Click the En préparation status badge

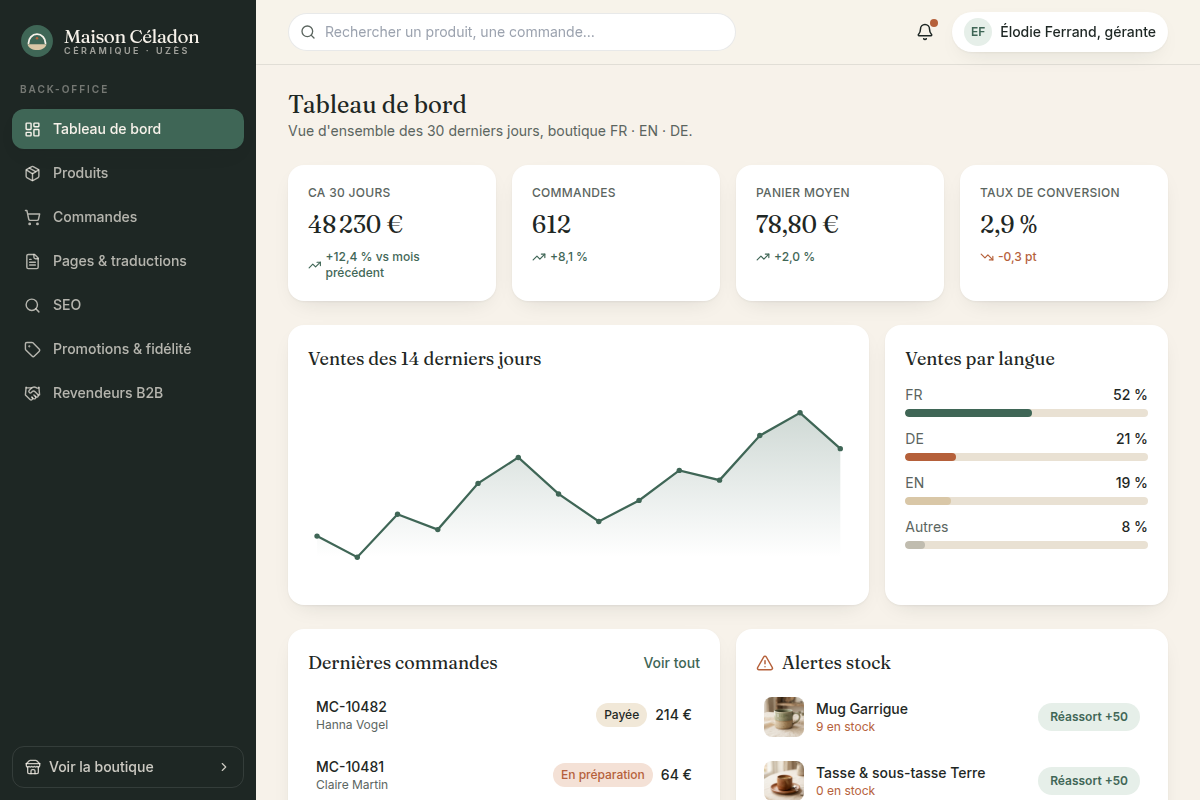tap(603, 775)
